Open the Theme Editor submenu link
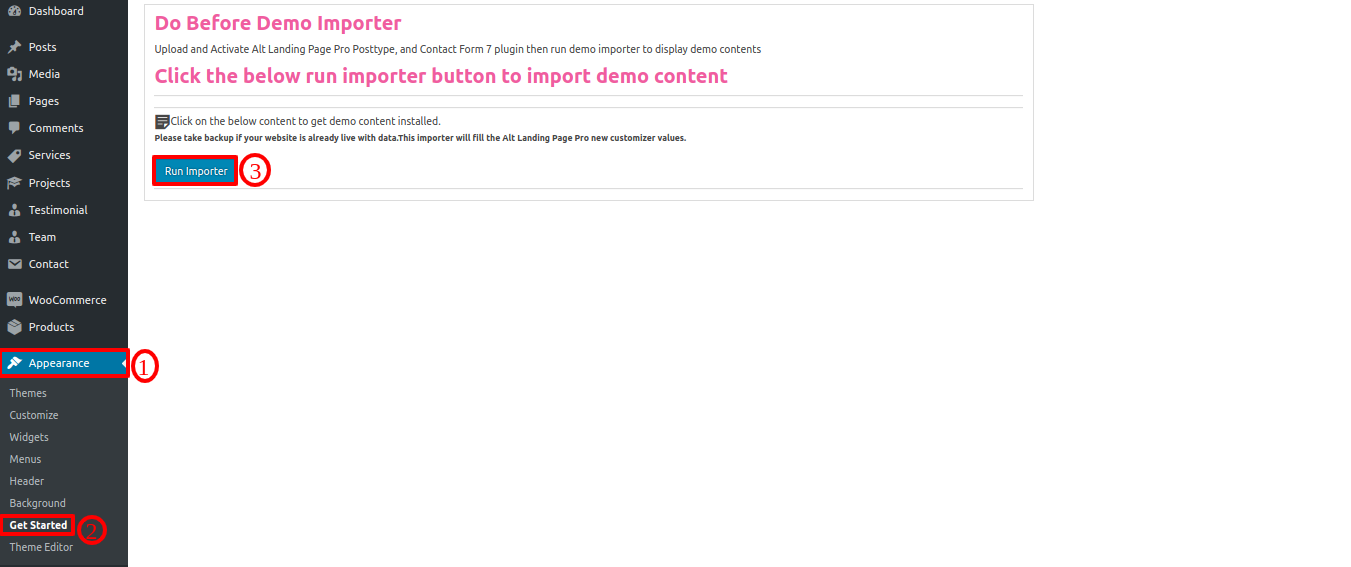 click(x=41, y=547)
